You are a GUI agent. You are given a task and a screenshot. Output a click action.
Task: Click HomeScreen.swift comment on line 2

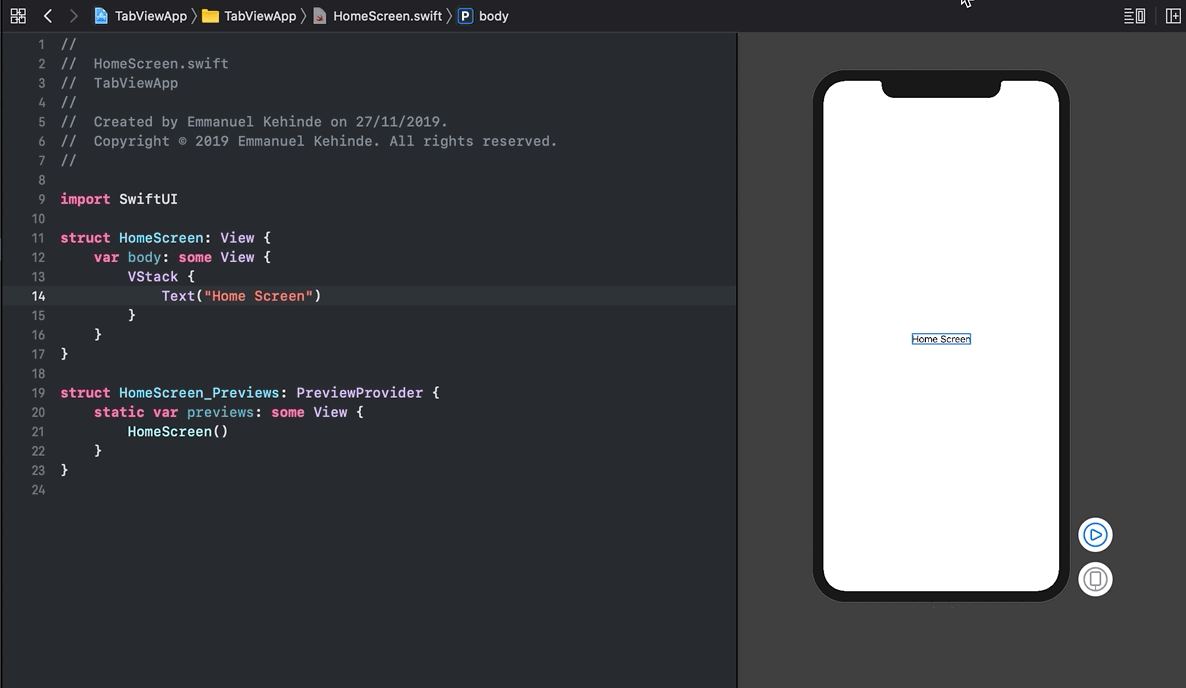(144, 64)
